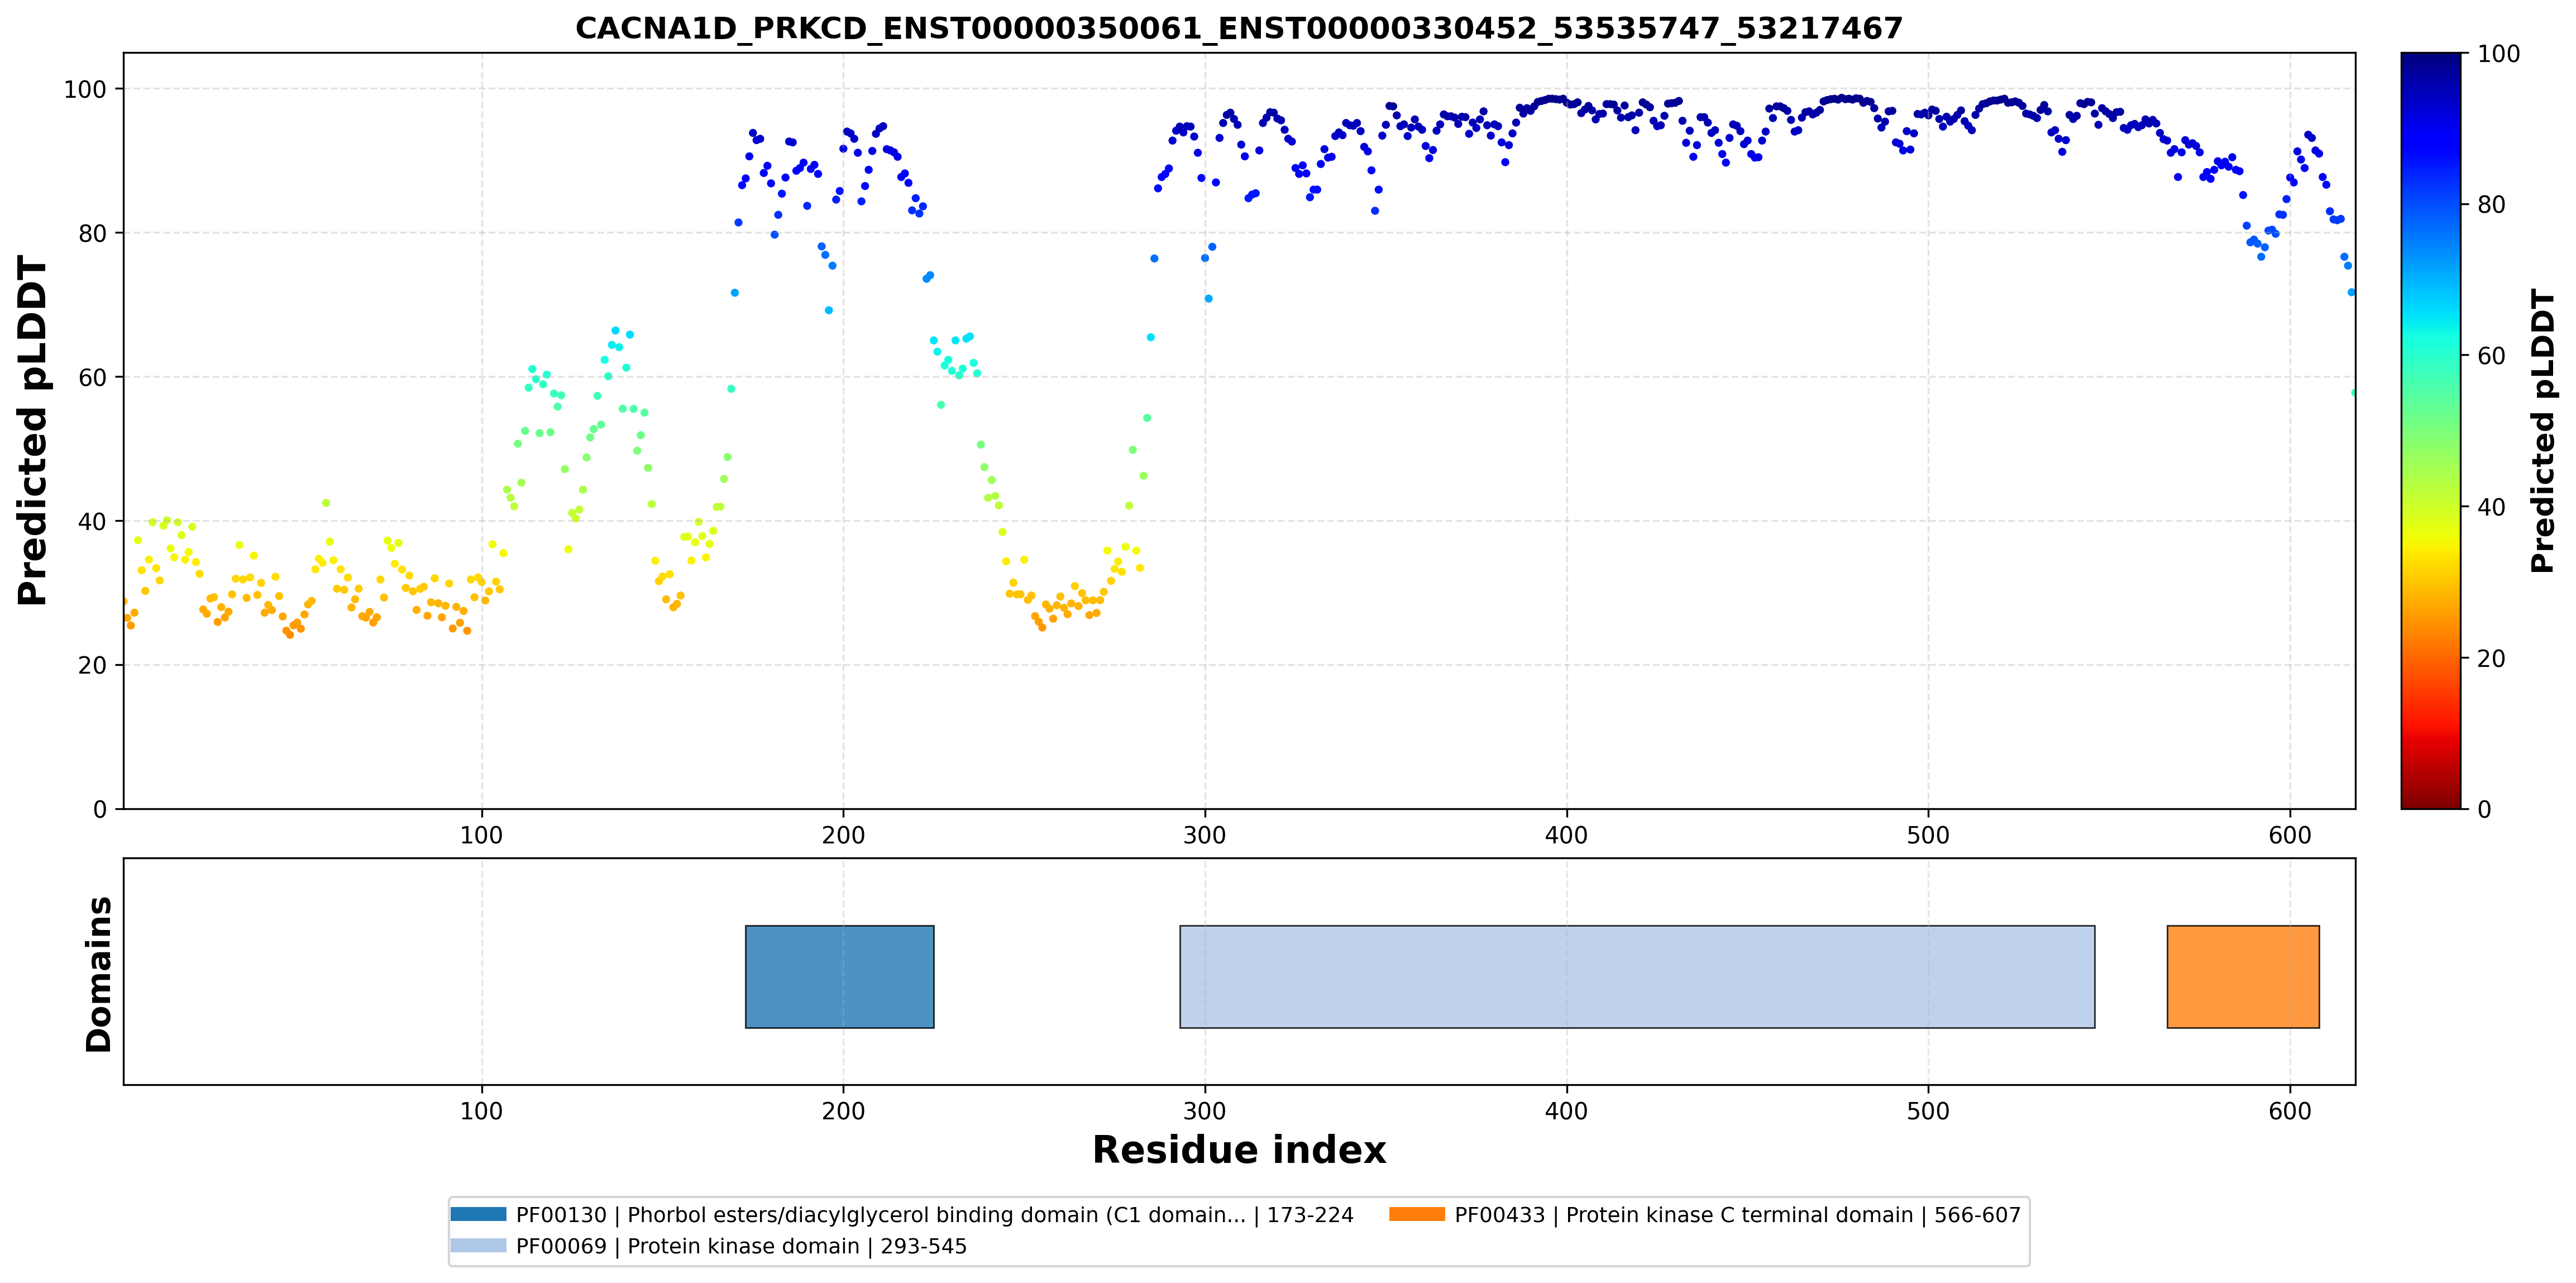Screen dimensions: 2576x1283
Task: Click the PF00130 Phorbol esters legend text
Action: (x=934, y=1215)
